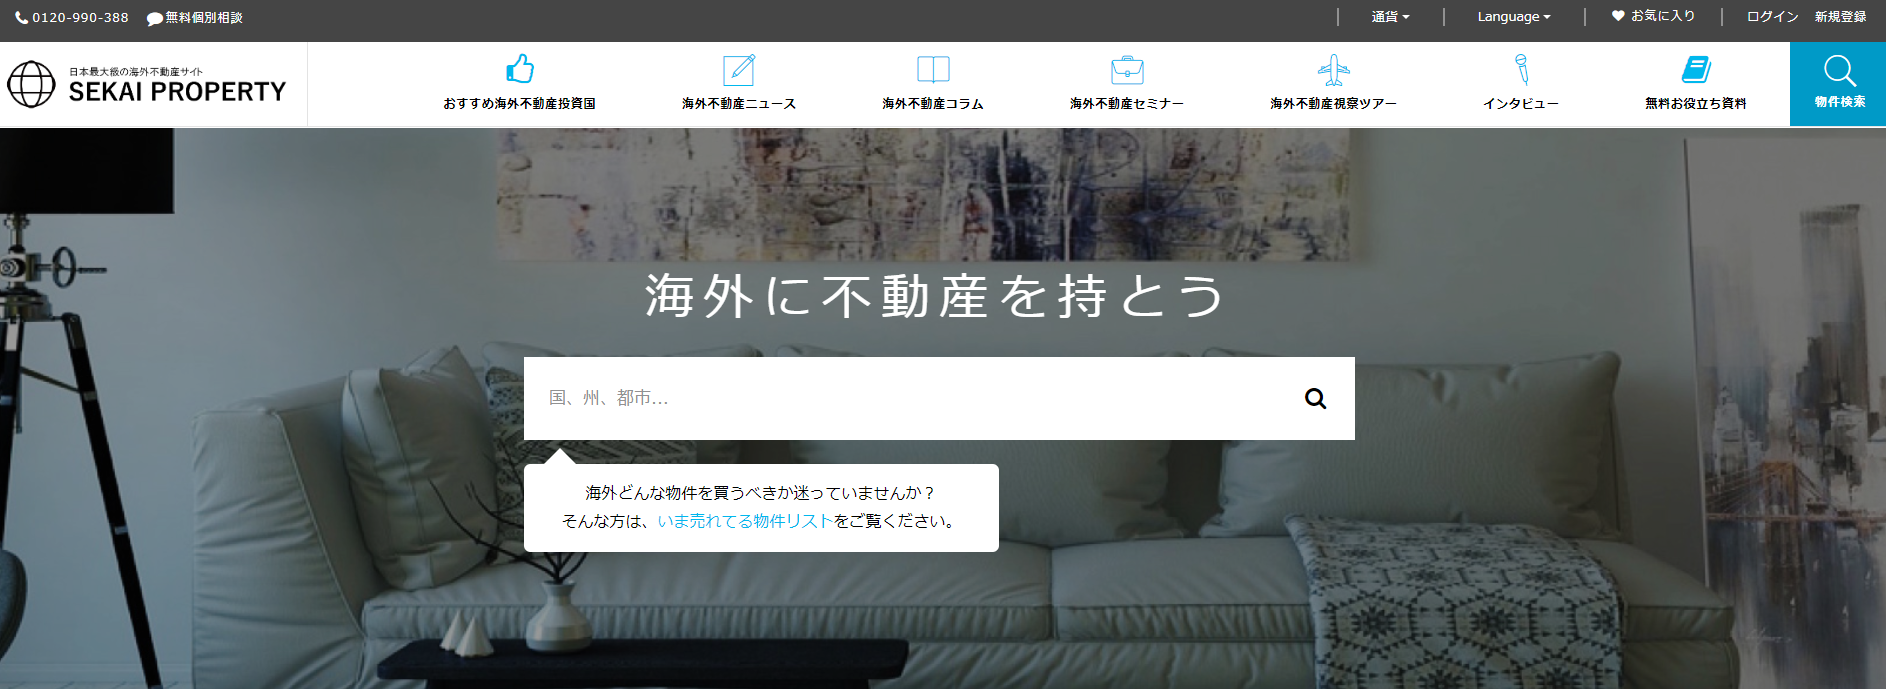This screenshot has height=689, width=1886.
Task: Click the magnifier icon in 物件検索 button
Action: click(1839, 71)
